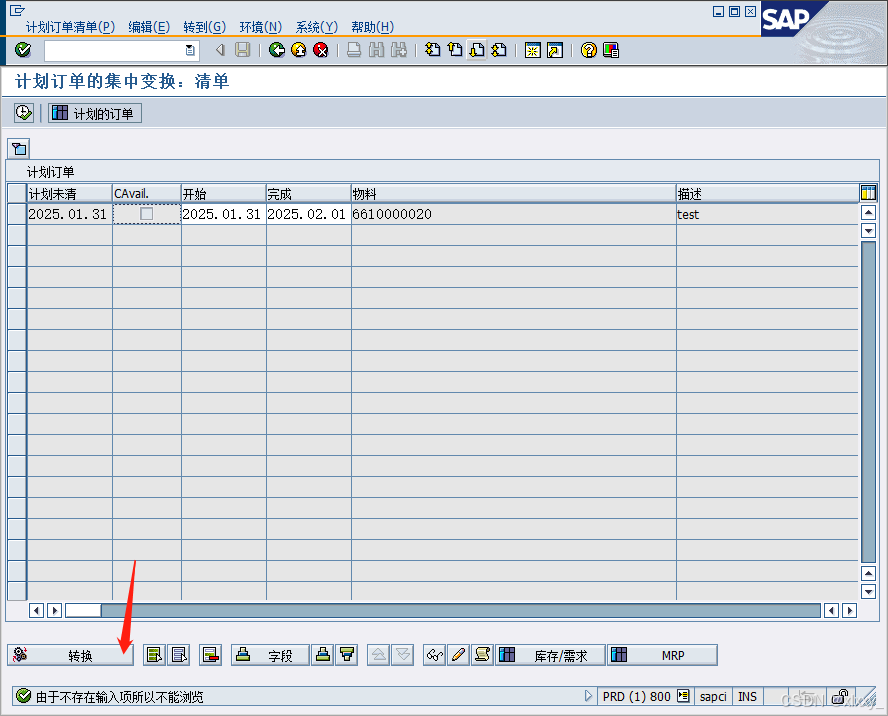Click the 计划未清 column header

(x=70, y=193)
